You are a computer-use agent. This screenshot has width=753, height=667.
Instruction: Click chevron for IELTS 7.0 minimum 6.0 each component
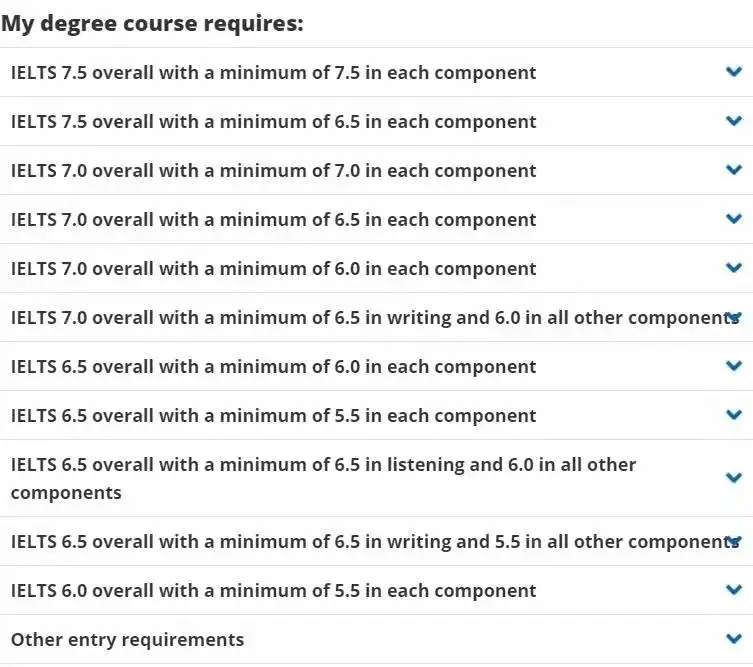[734, 268]
